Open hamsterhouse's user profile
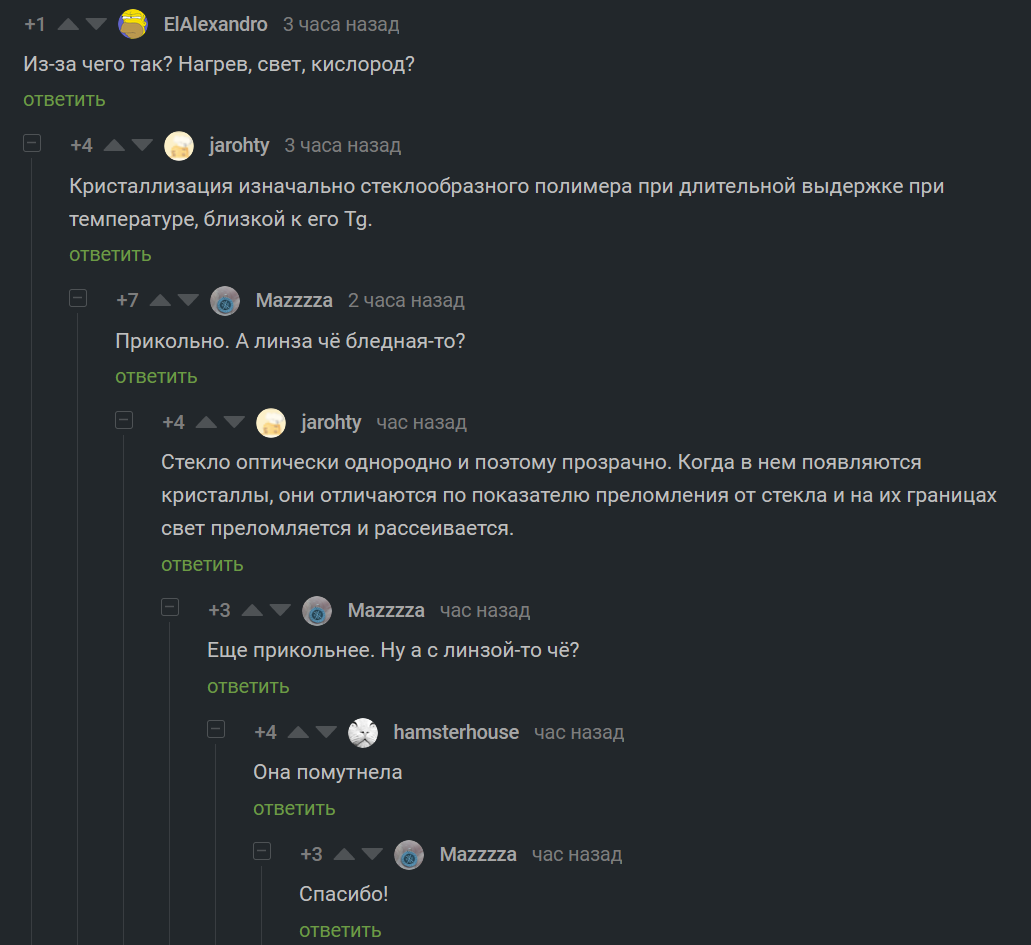This screenshot has width=1031, height=945. click(456, 733)
